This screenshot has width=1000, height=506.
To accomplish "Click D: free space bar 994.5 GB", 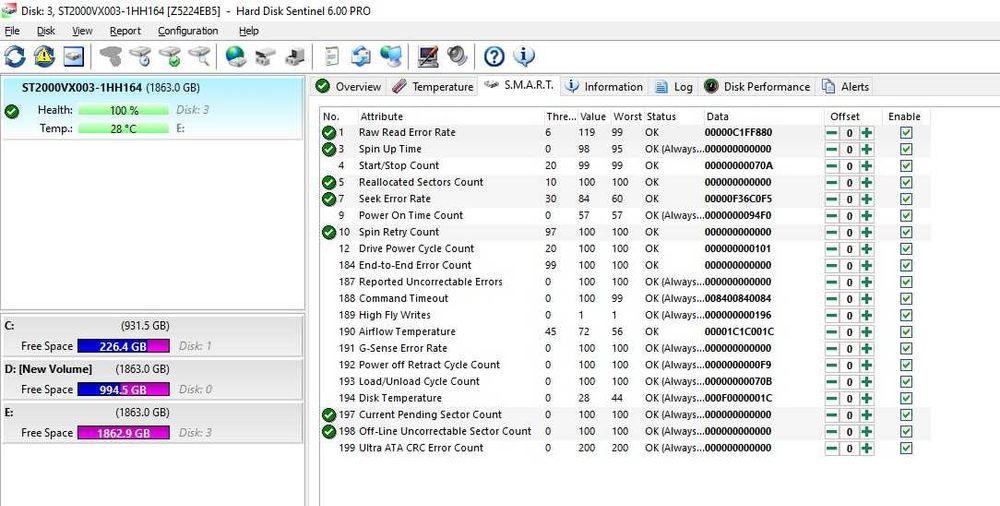I will pos(124,390).
